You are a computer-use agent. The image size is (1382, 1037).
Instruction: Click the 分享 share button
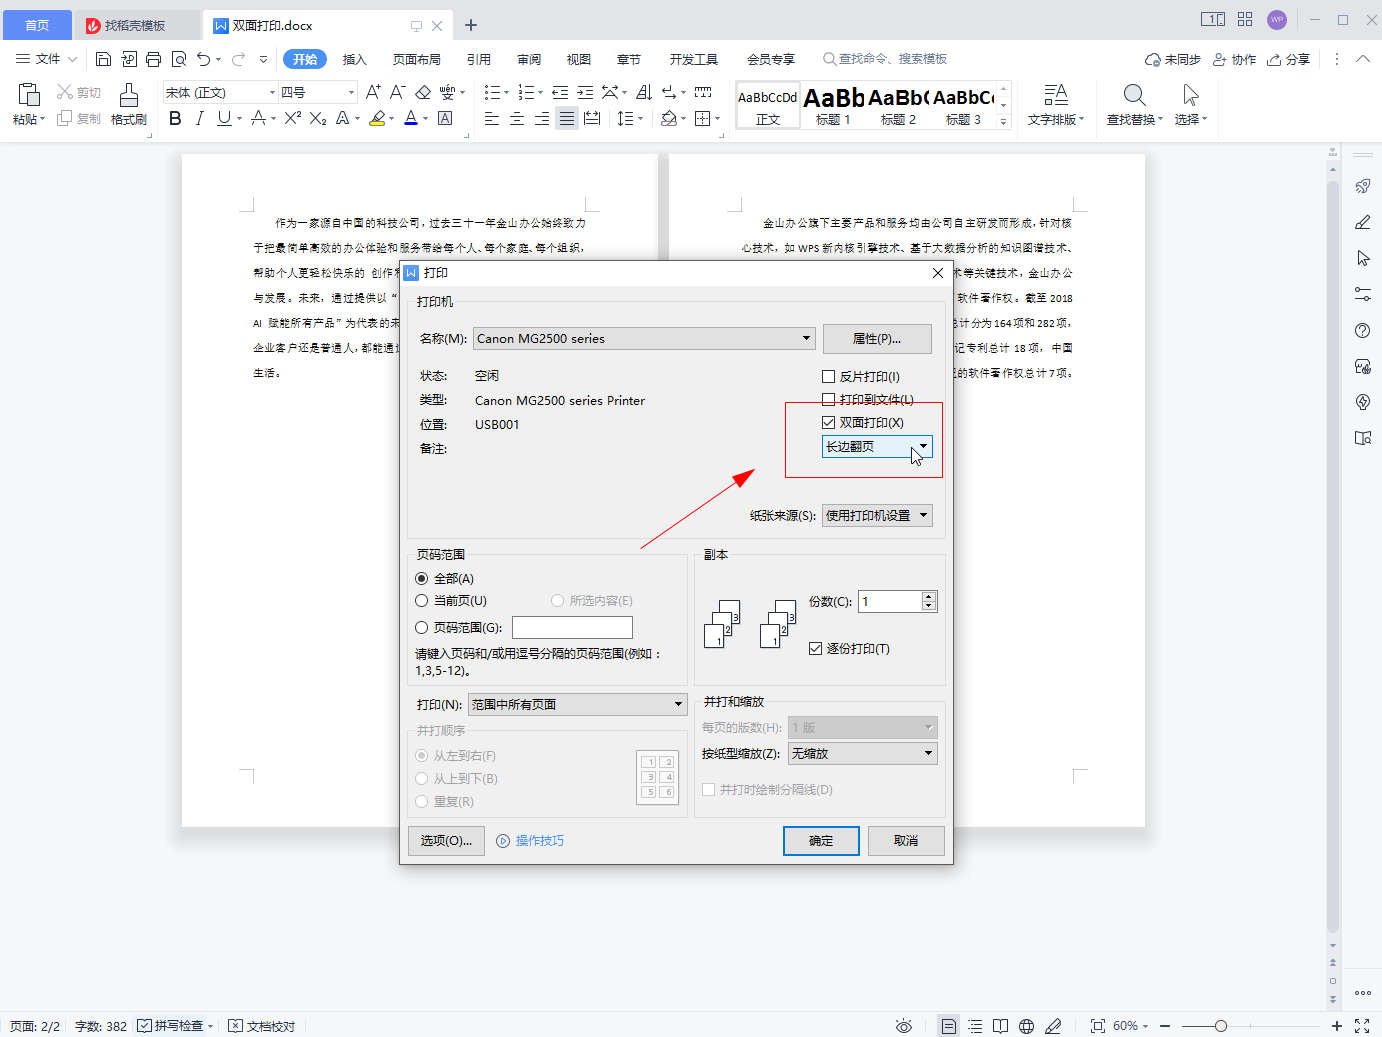coord(1289,59)
